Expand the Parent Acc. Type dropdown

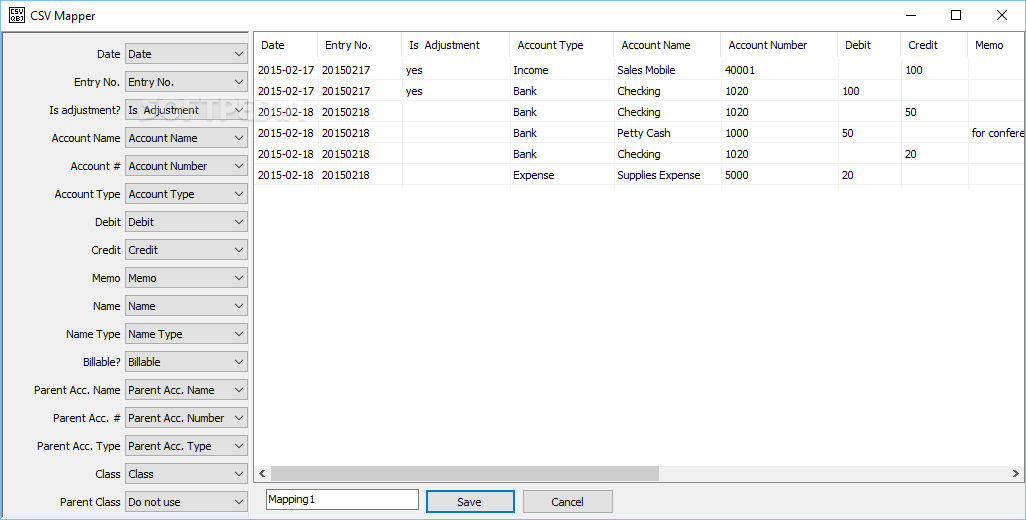coord(186,445)
